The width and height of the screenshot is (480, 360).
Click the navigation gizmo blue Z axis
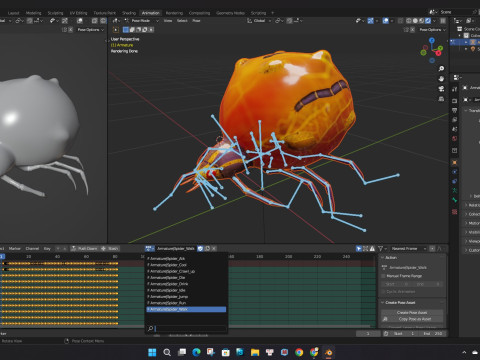[x=432, y=40]
